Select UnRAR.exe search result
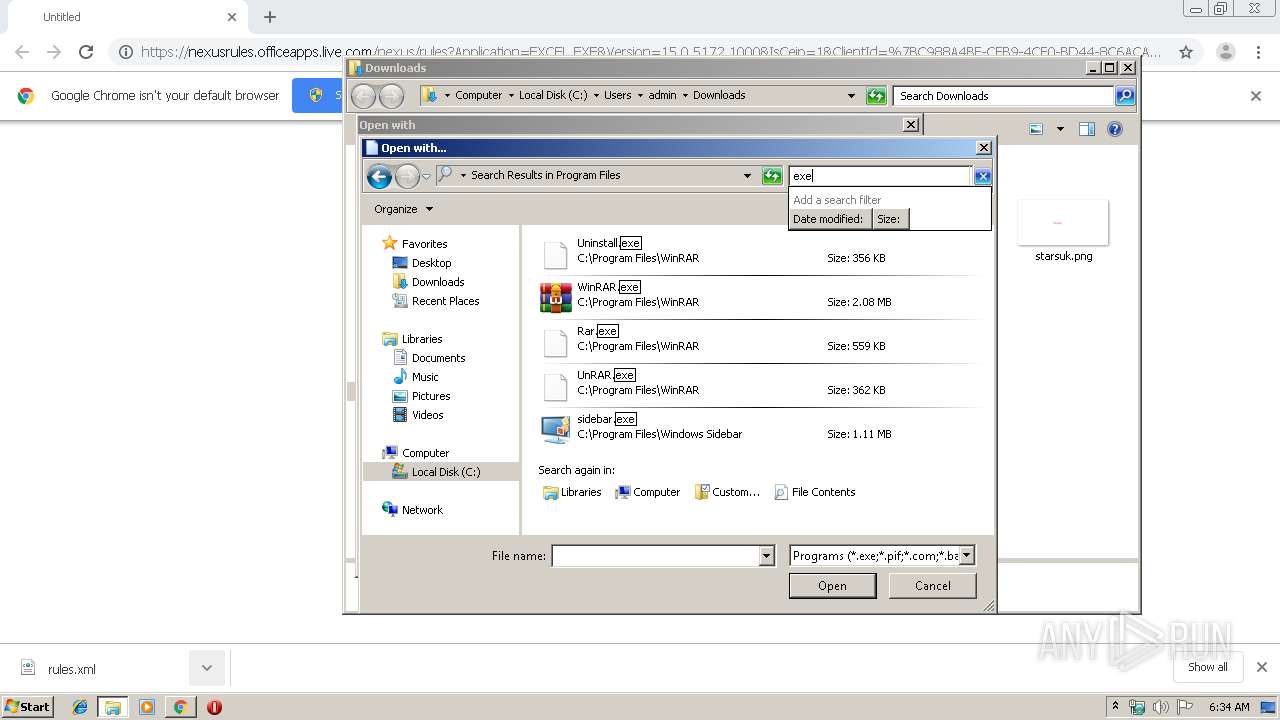 (758, 386)
